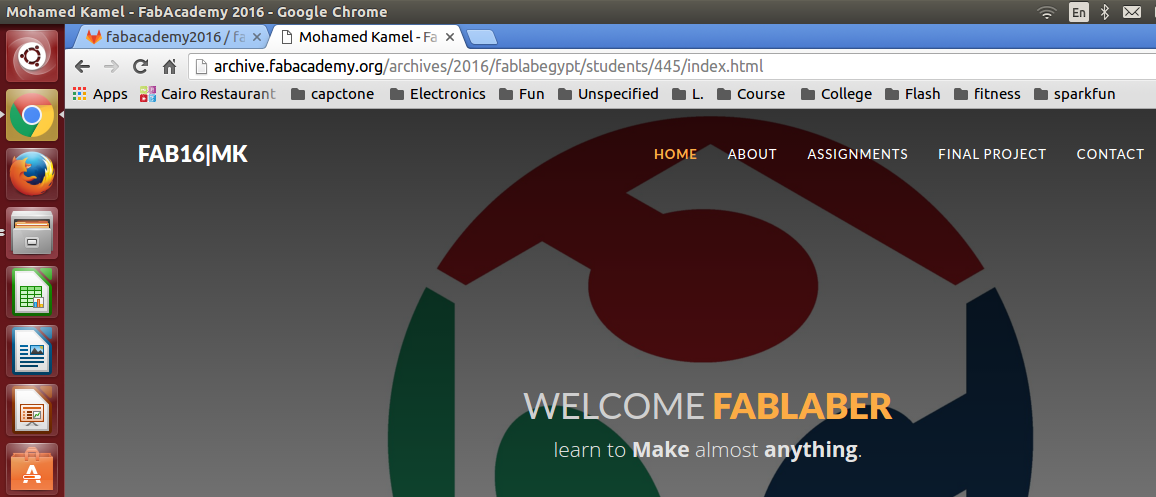Open the Course bookmarks folder
The image size is (1156, 497).
pos(751,94)
